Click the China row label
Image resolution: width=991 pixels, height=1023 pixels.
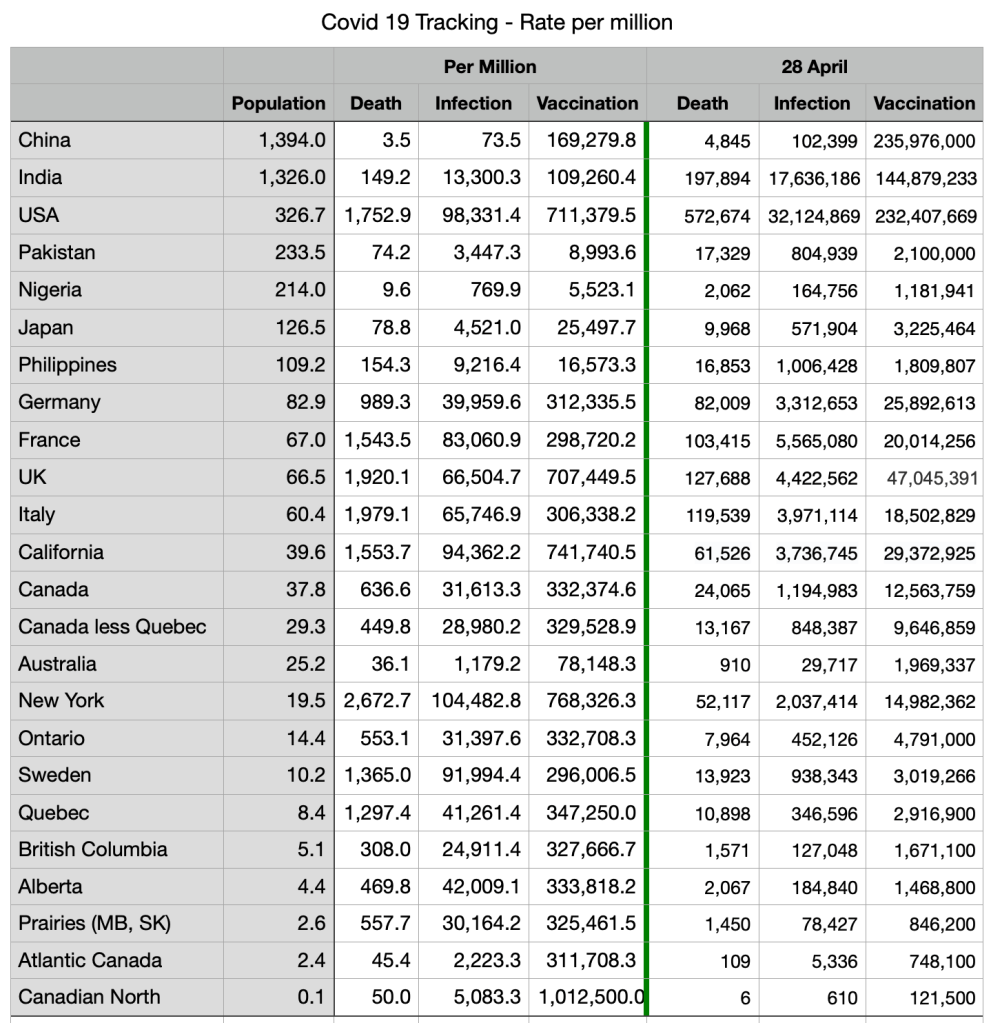point(45,140)
